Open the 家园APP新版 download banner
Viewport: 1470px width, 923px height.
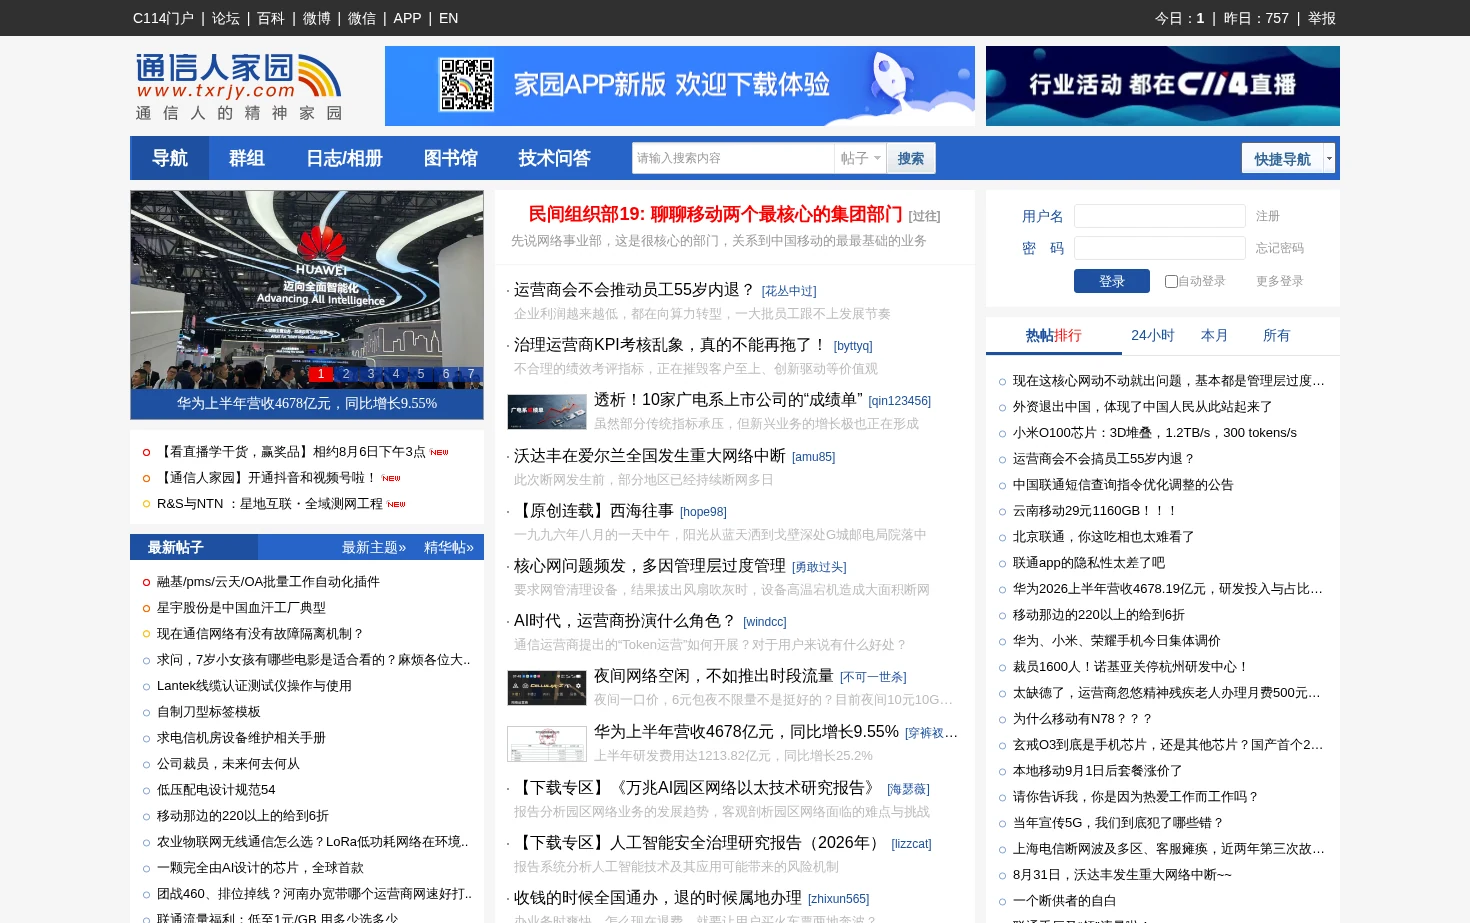pos(680,86)
